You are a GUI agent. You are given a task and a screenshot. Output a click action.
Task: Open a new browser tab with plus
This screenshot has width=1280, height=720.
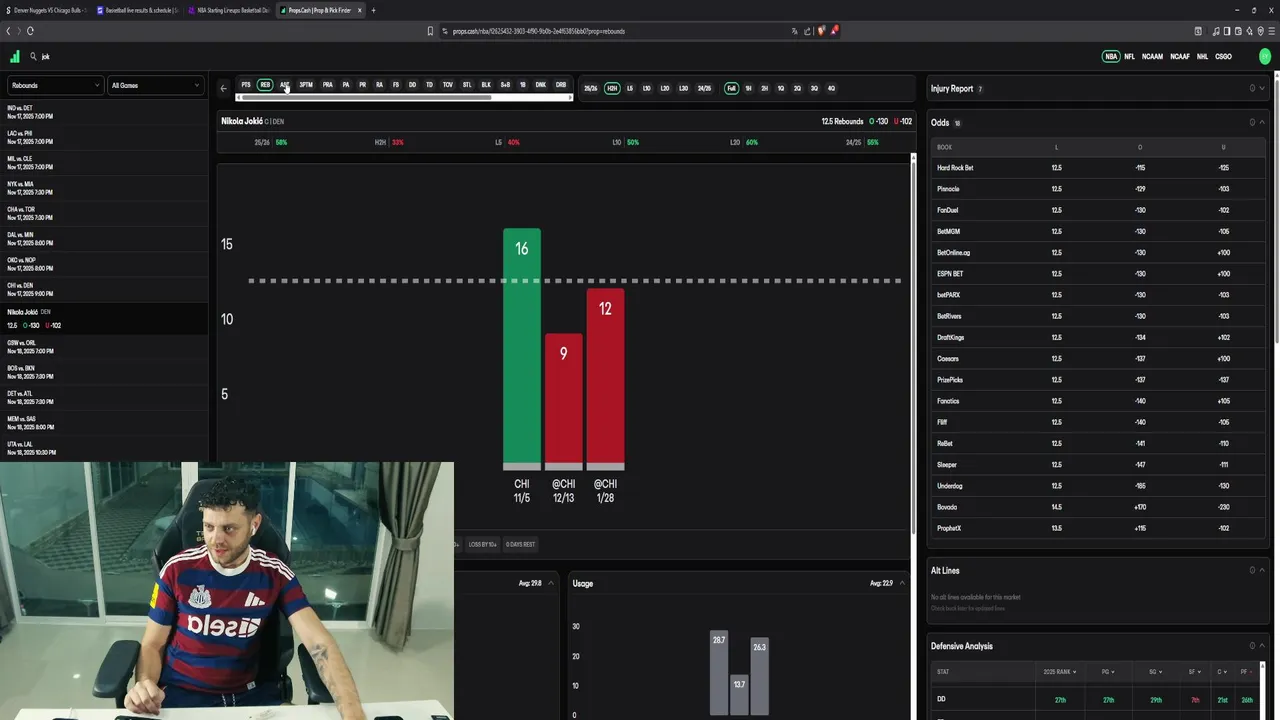373,10
